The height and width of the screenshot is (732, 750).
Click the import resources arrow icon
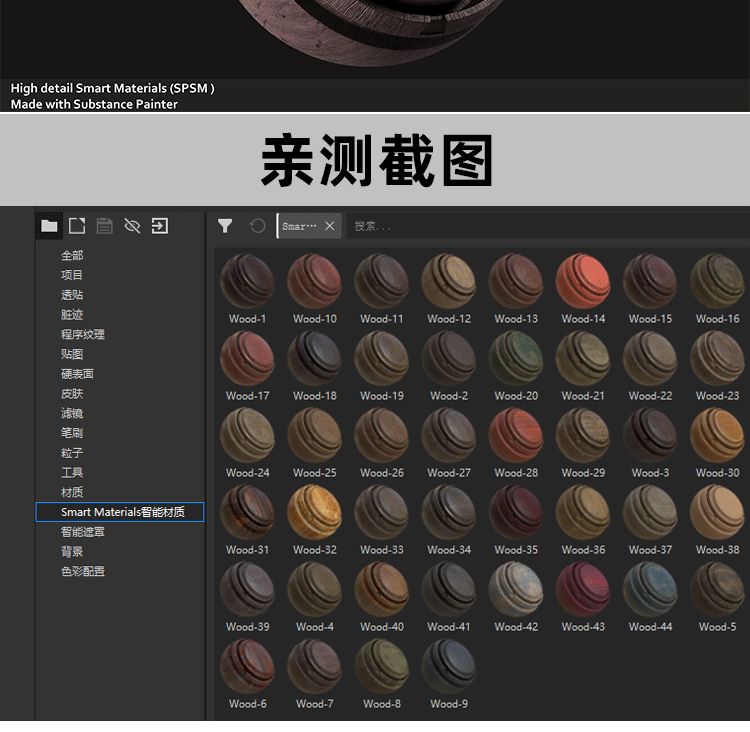160,226
